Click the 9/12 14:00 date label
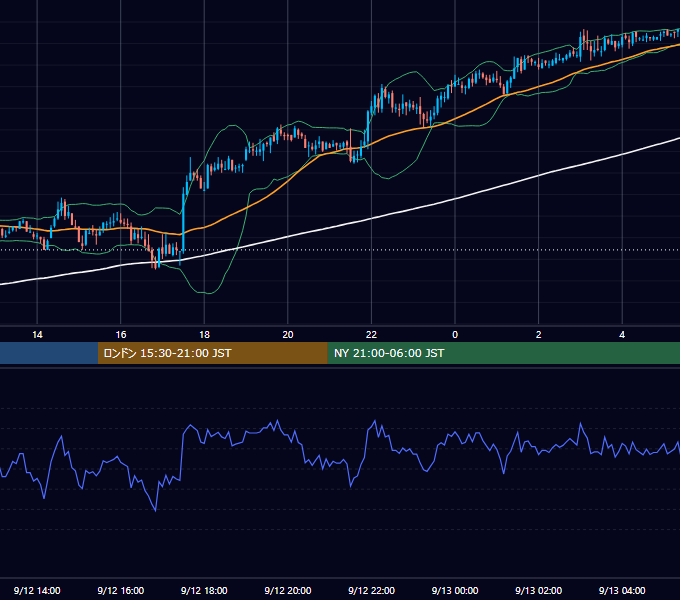680x600 pixels. [x=37, y=590]
